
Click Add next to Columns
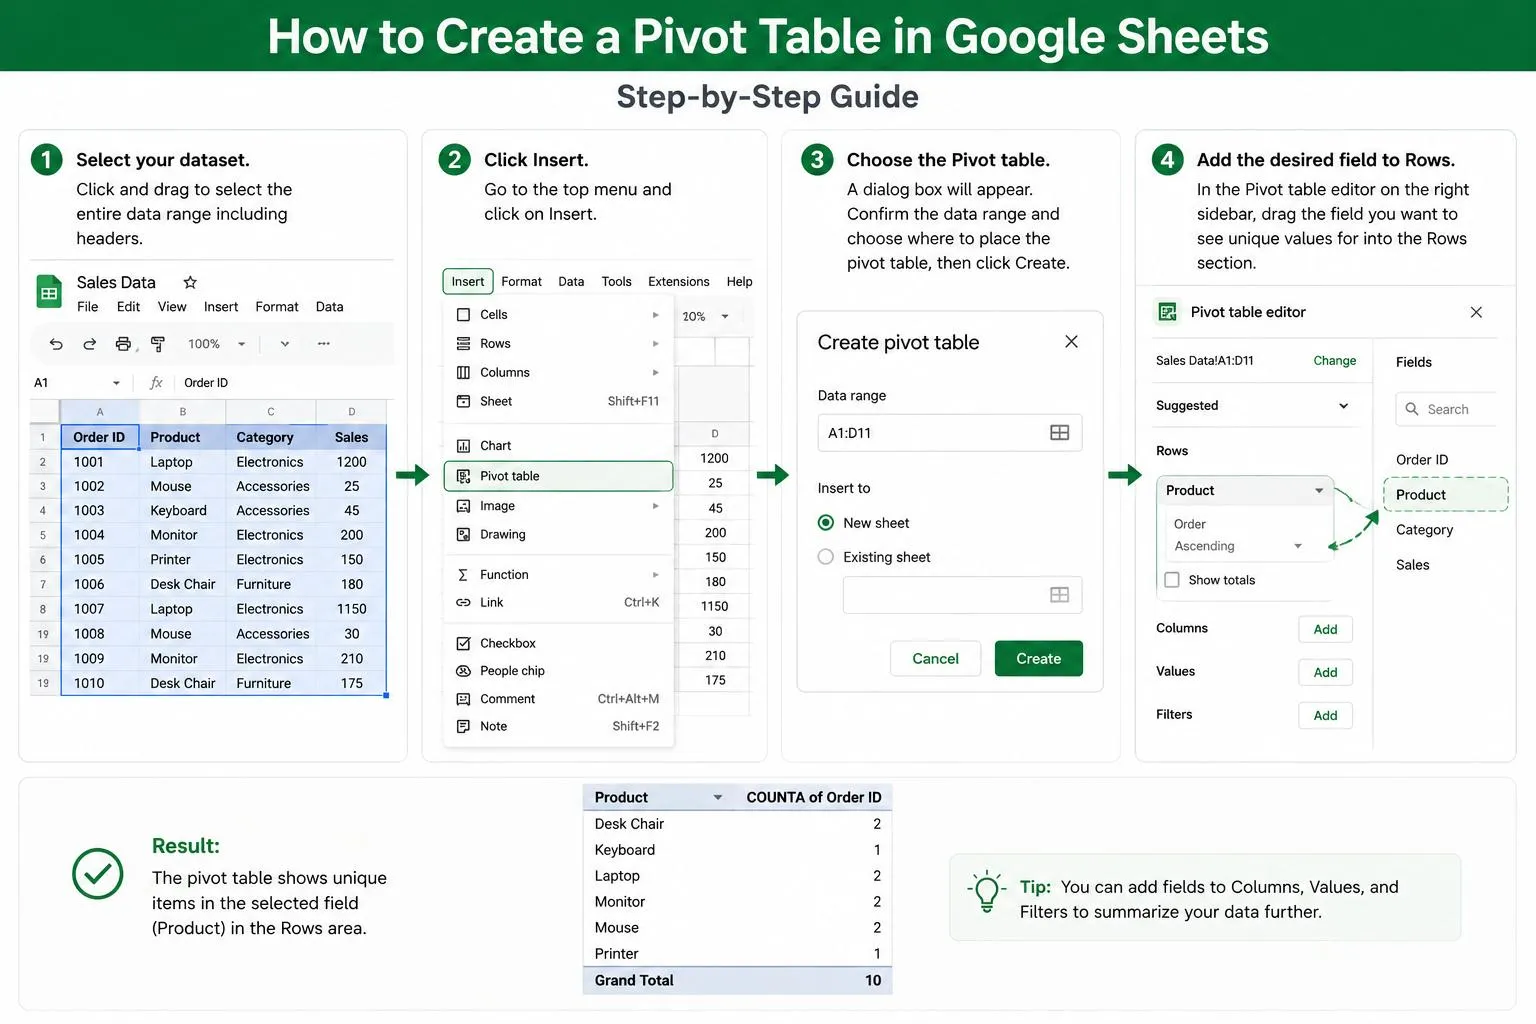(1326, 629)
